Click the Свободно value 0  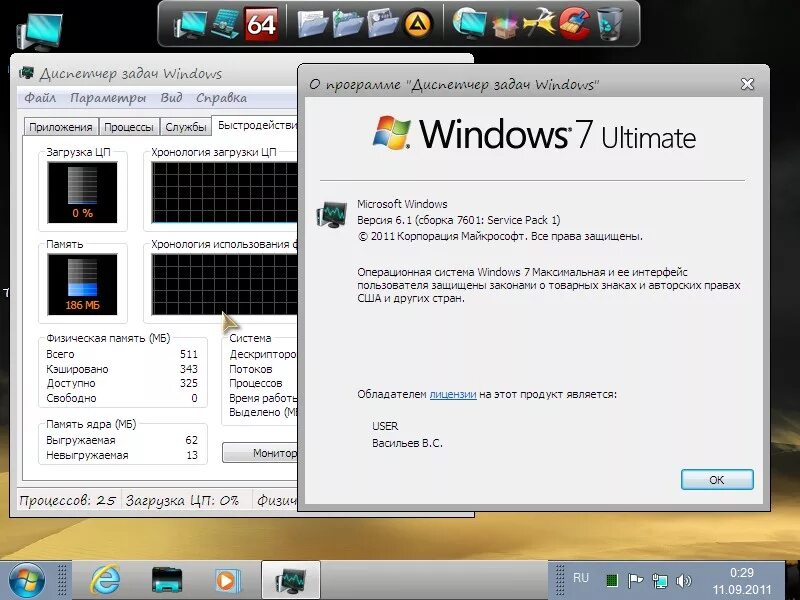click(194, 398)
